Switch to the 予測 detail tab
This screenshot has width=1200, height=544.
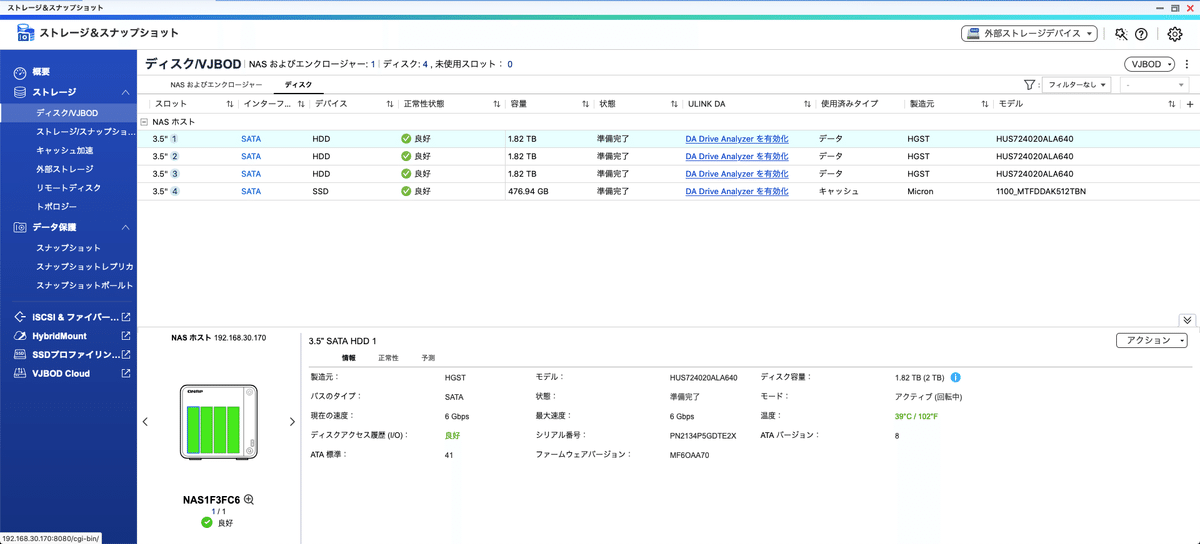coord(428,357)
